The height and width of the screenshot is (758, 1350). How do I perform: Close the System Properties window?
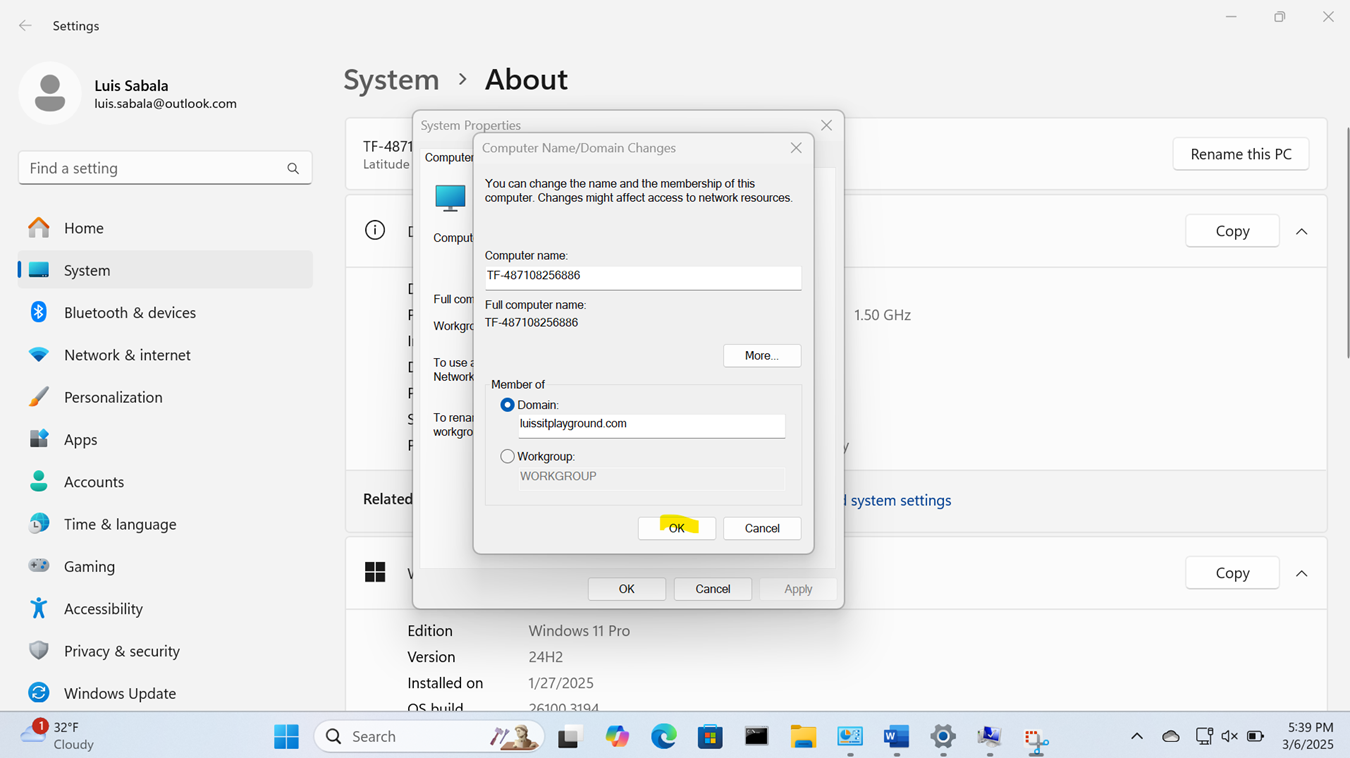pos(826,125)
